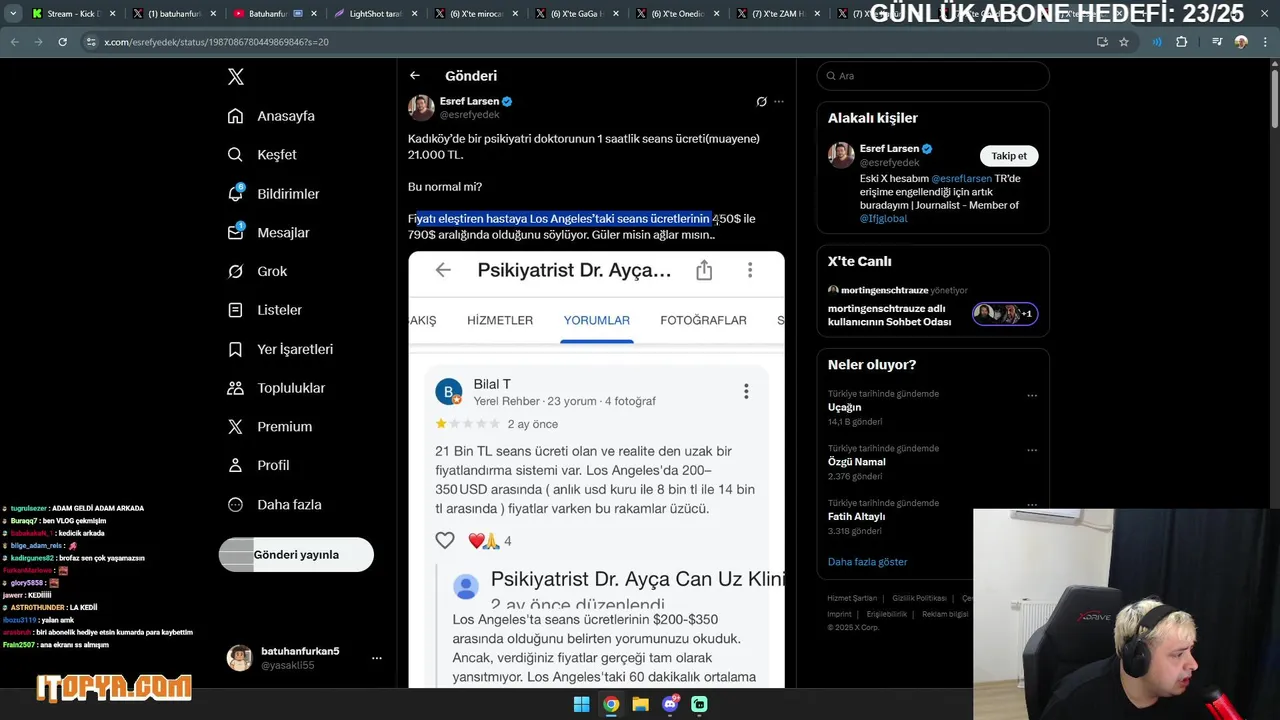The height and width of the screenshot is (720, 1280).
Task: Open Listeler in the sidebar
Action: [x=264, y=310]
